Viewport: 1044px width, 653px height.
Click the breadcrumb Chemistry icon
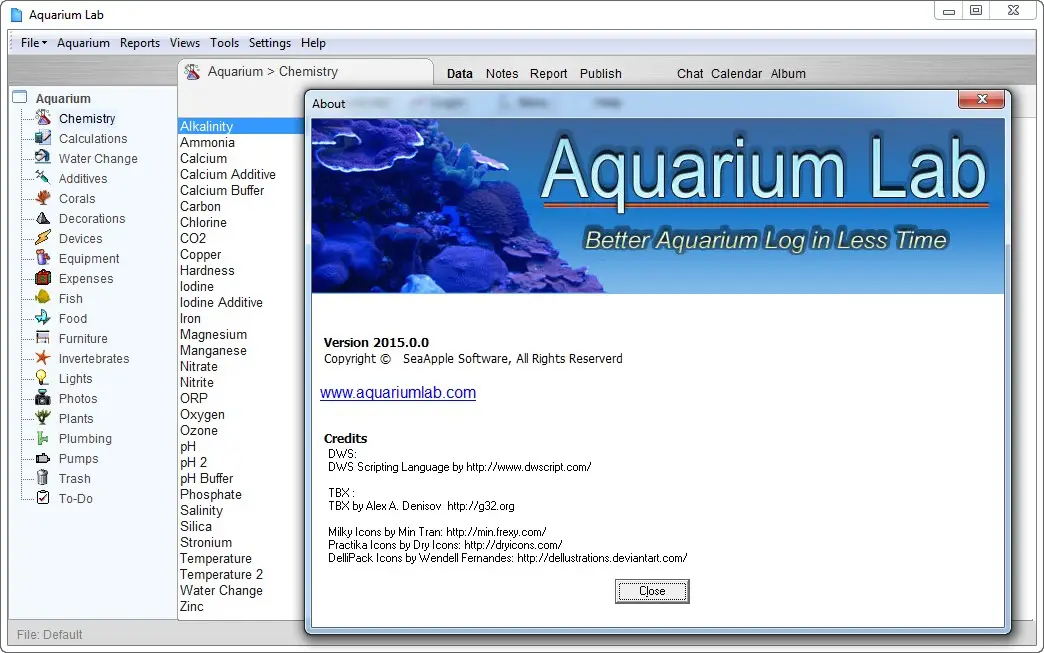[x=192, y=72]
